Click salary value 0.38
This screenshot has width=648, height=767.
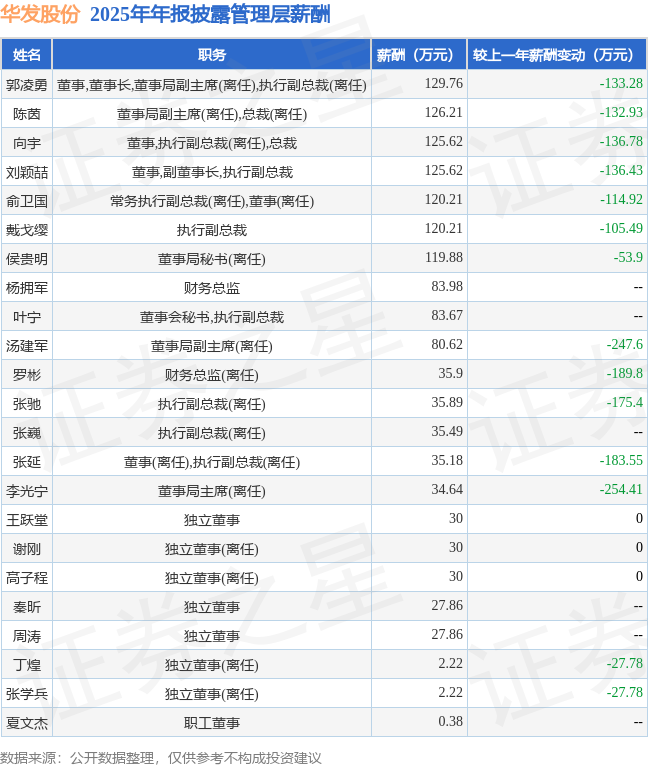click(450, 722)
